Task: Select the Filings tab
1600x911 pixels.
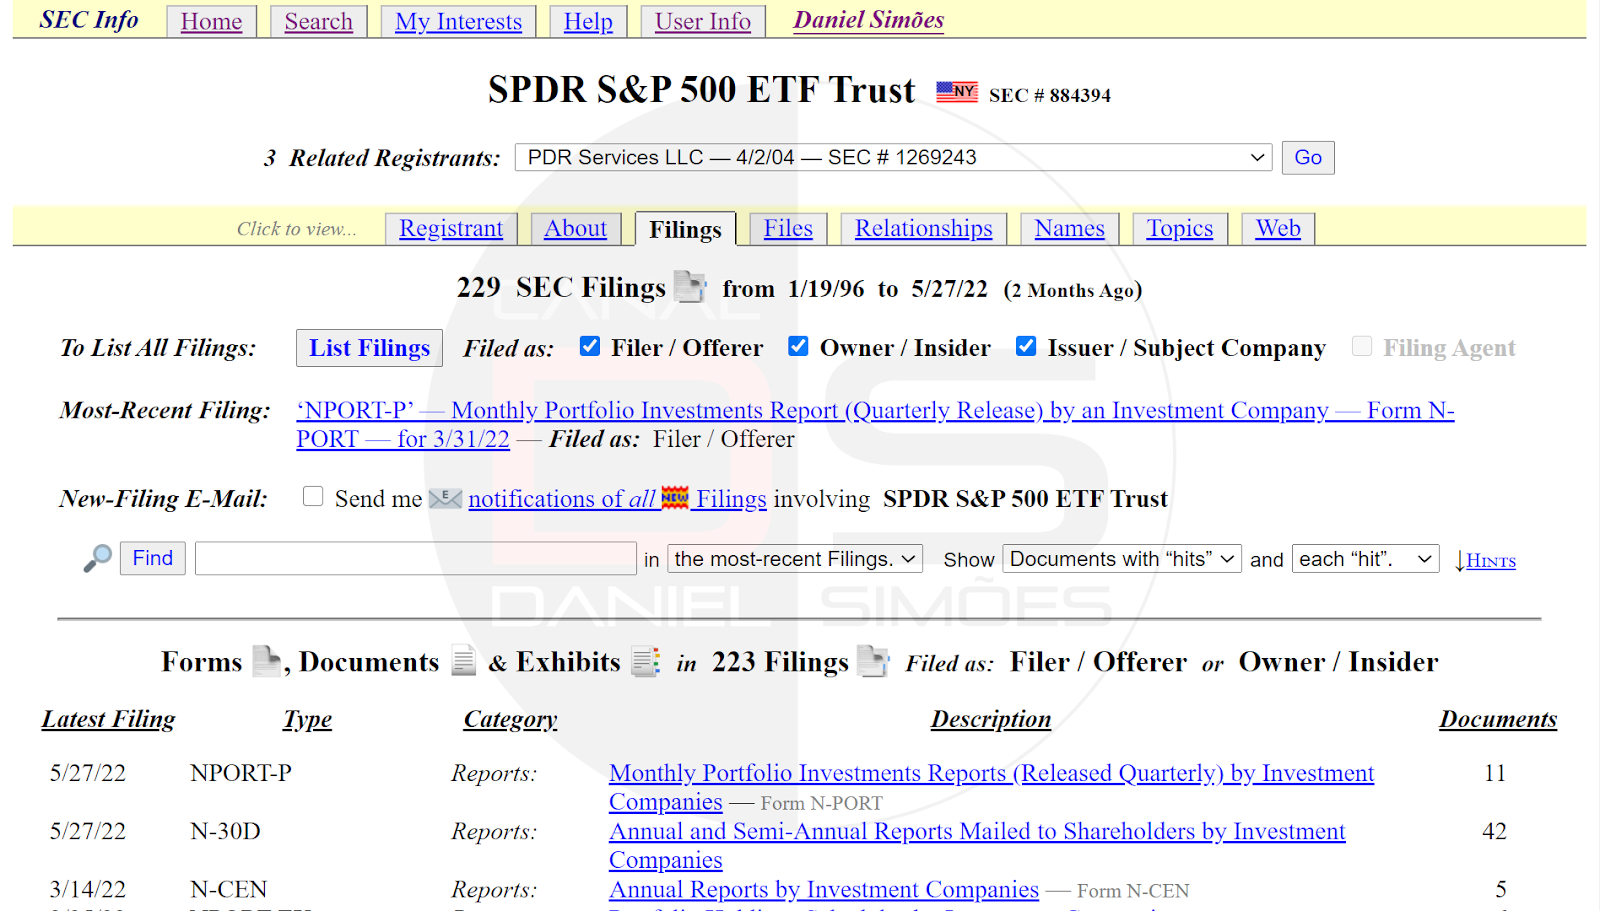Action: coord(685,229)
